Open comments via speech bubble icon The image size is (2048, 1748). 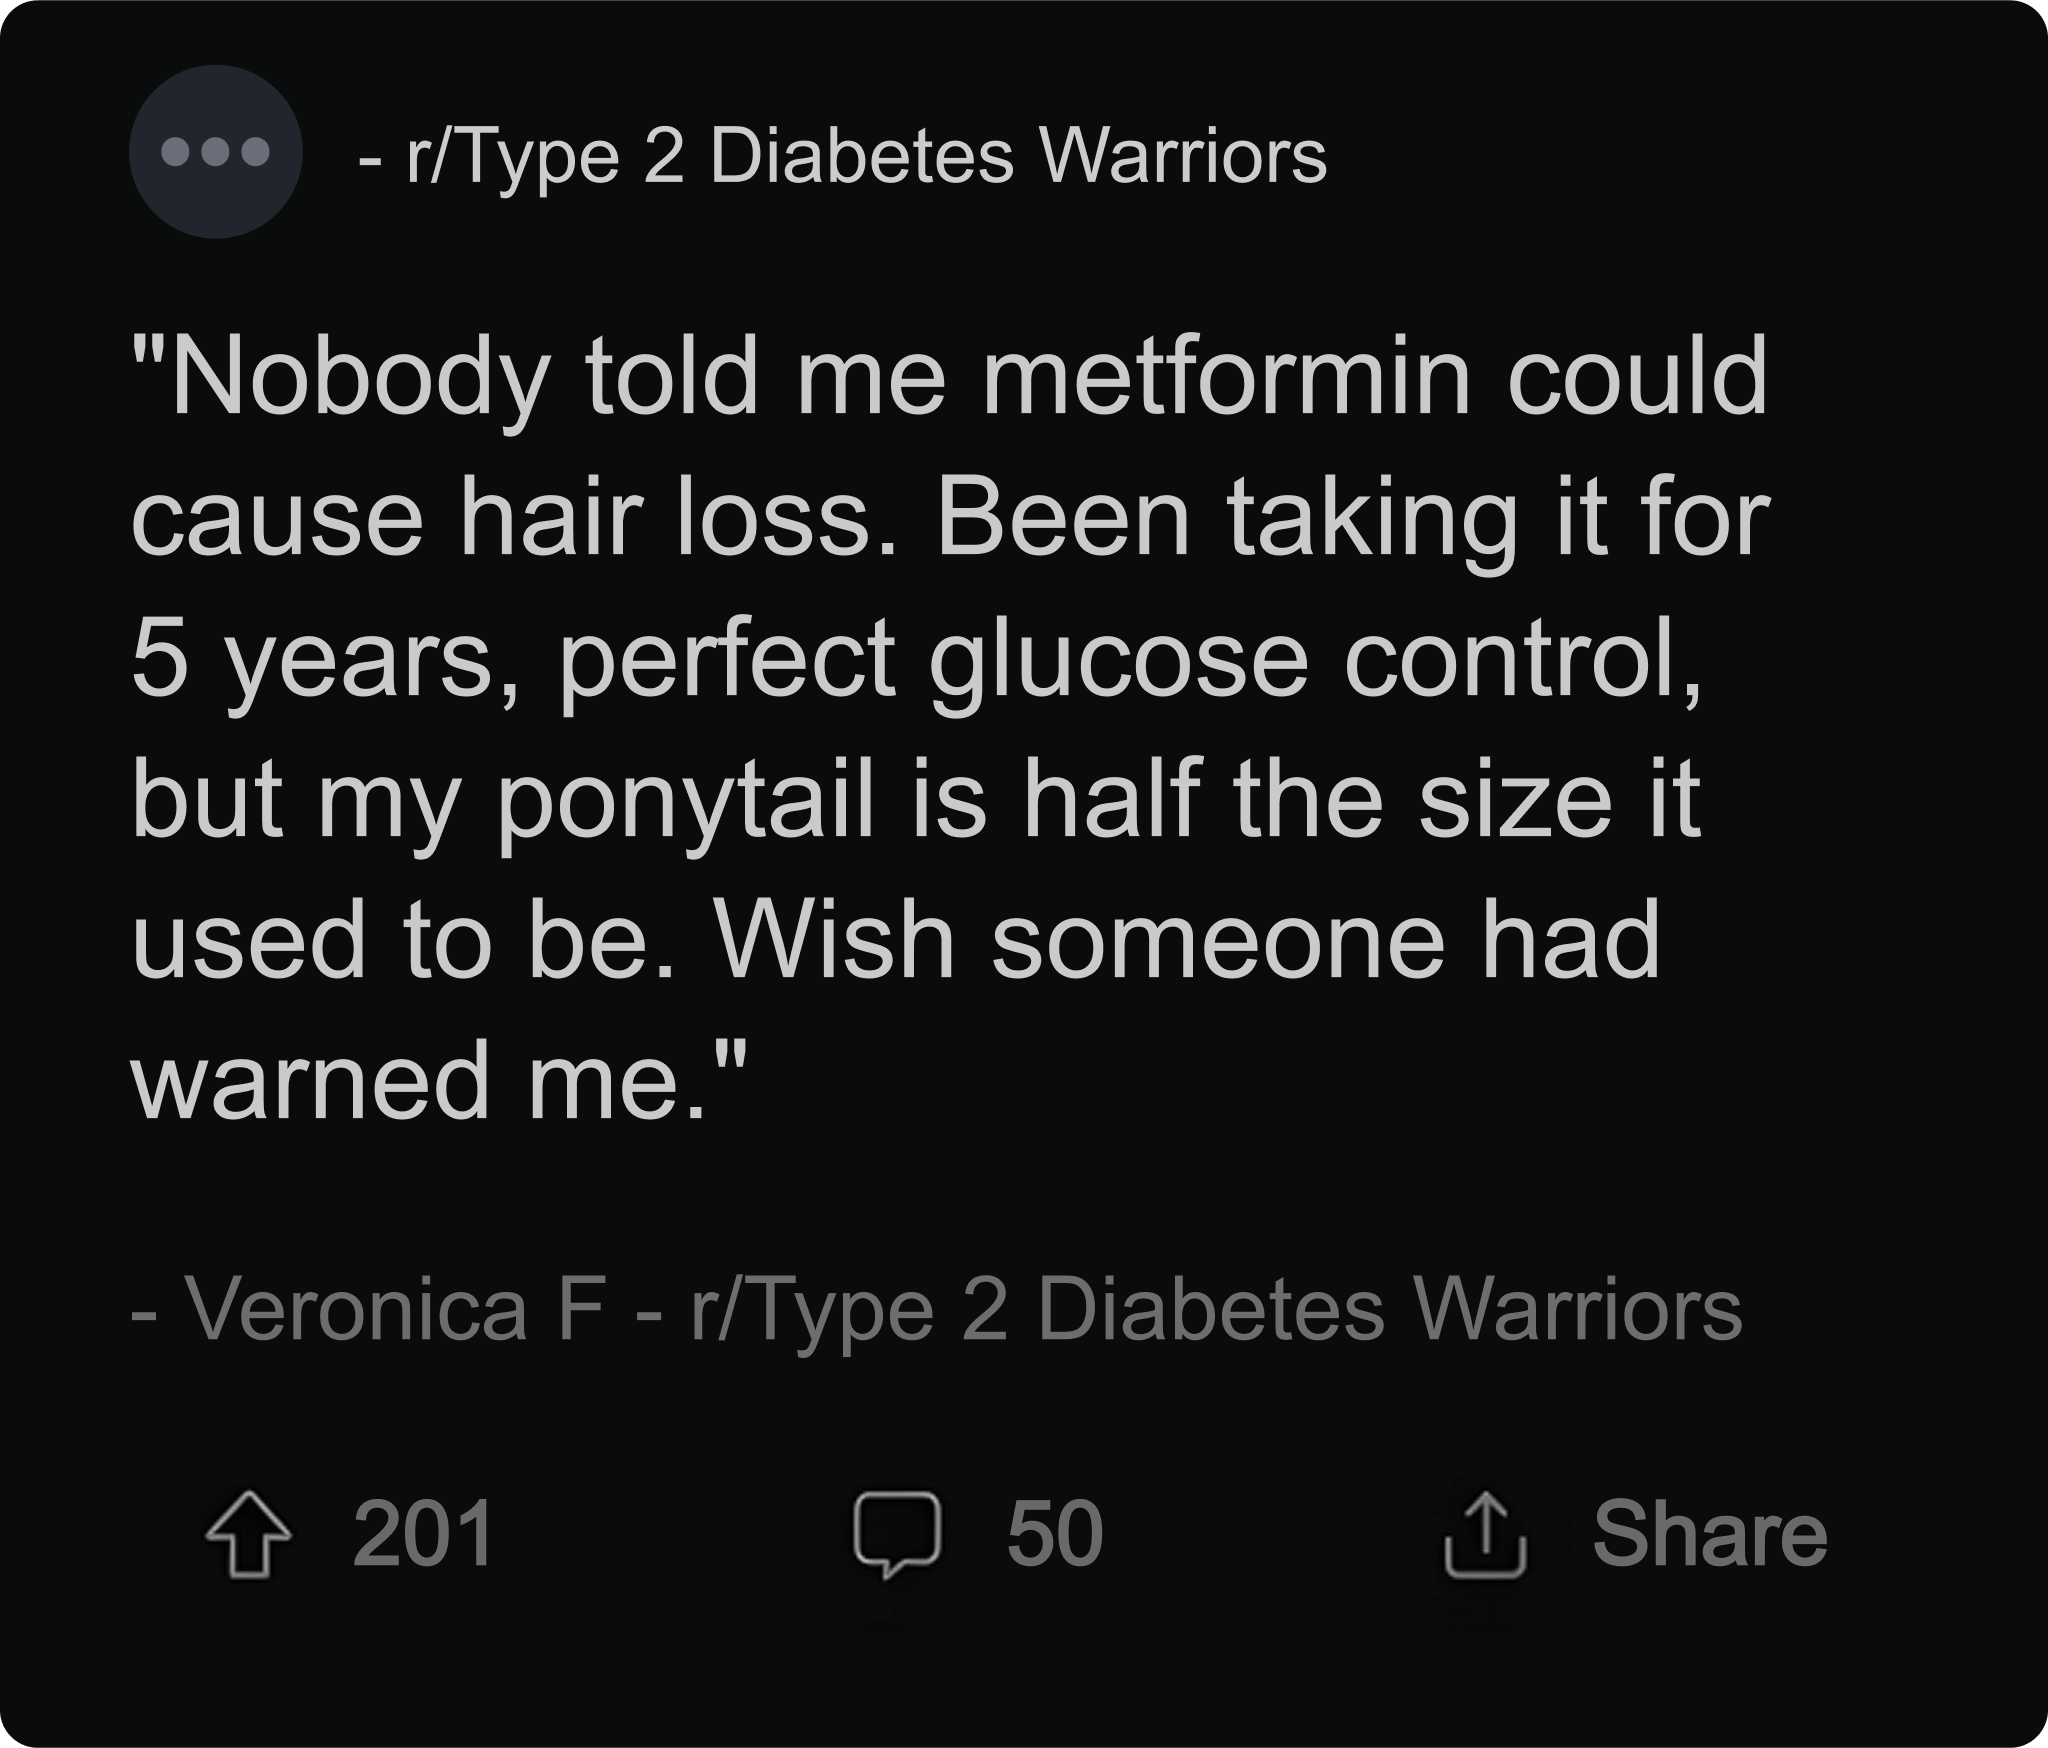pyautogui.click(x=896, y=1535)
